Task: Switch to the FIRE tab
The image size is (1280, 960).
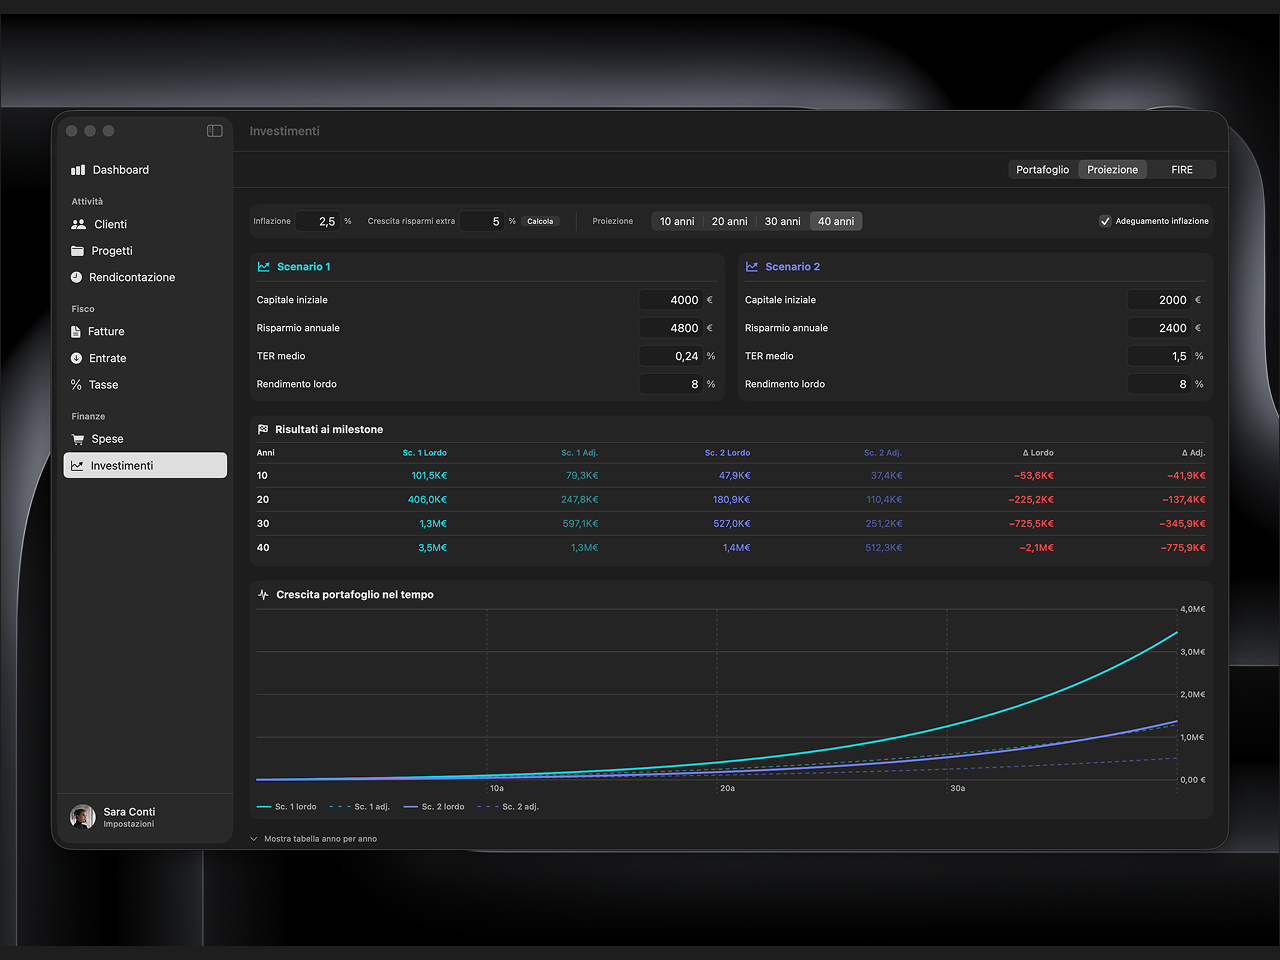Action: [1182, 170]
